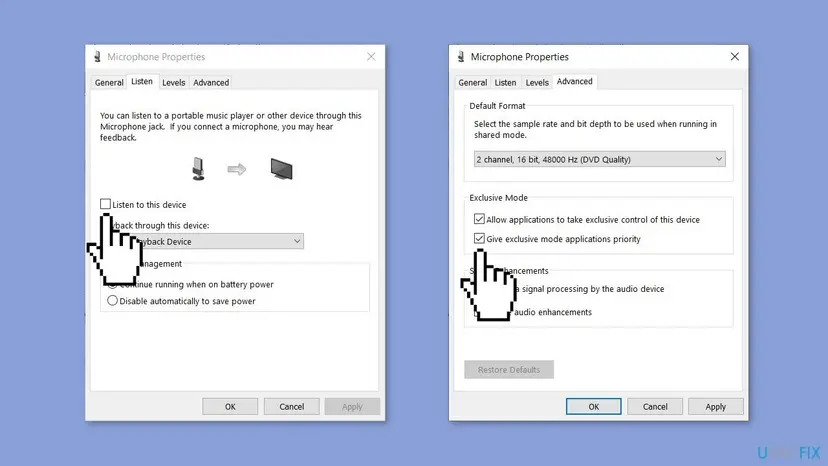Select Advanced tab in right dialog
Screen dimensions: 828x466
coord(575,81)
